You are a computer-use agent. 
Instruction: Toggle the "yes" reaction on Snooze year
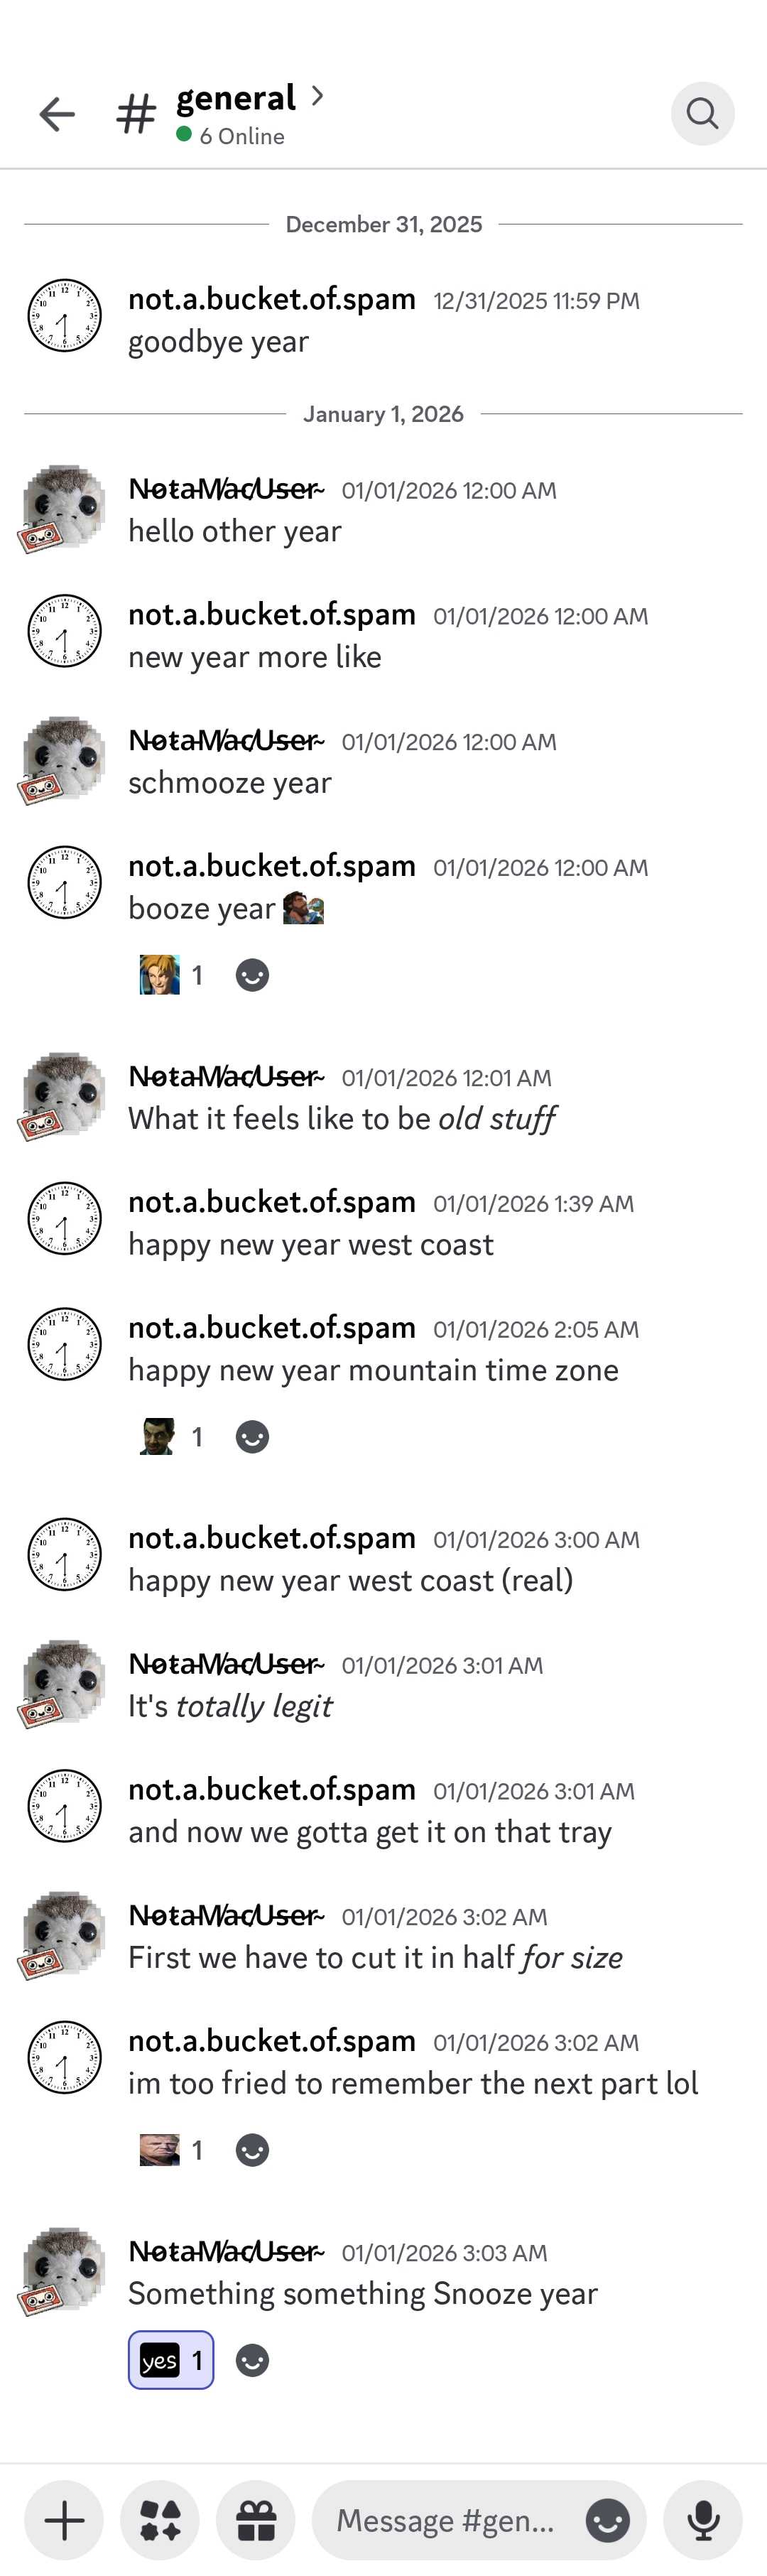171,2360
